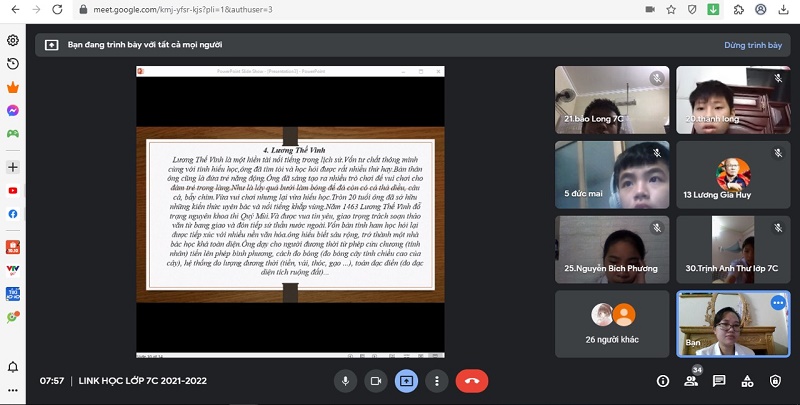Toggle the present screen button
Screen dimensions: 800x405
coord(406,381)
